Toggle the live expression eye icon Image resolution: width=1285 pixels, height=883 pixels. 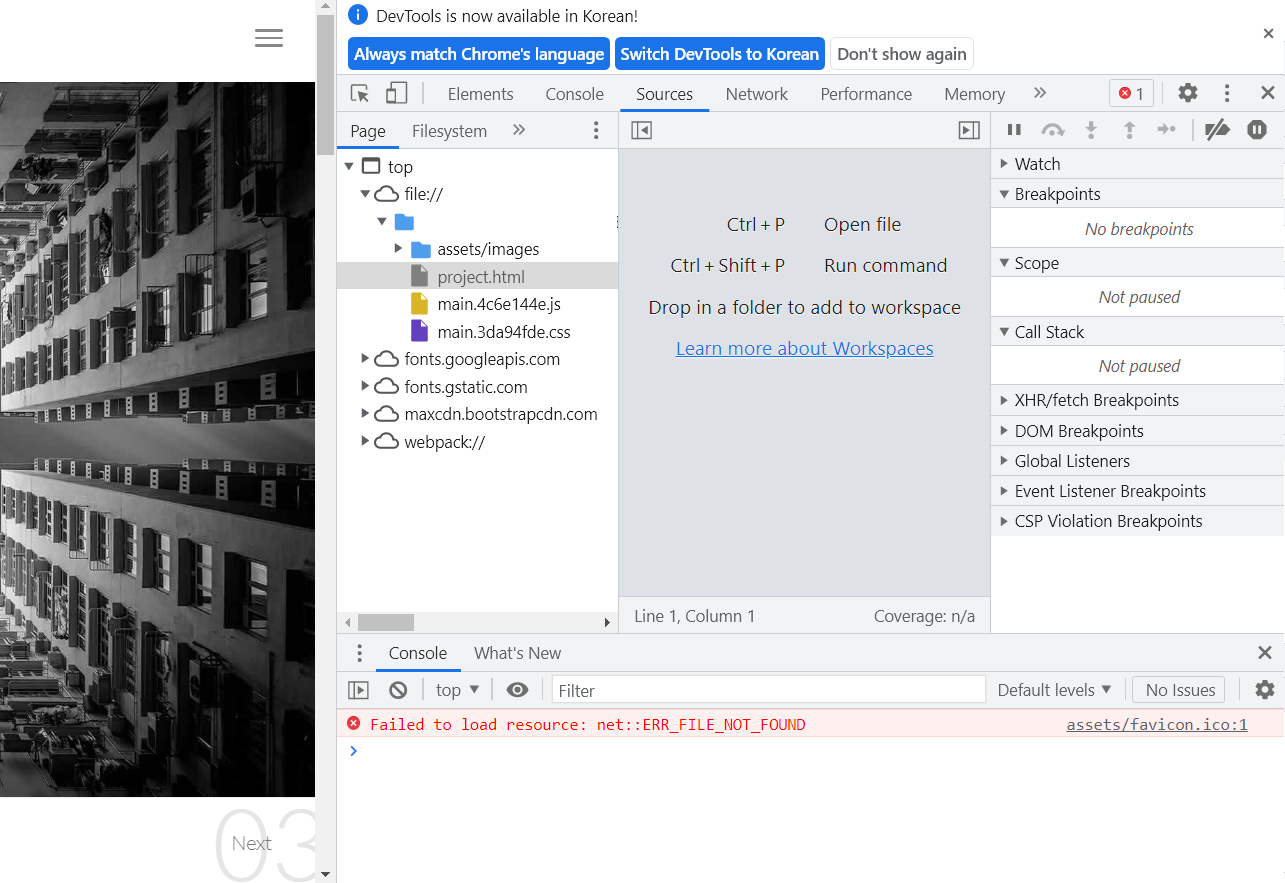[517, 690]
